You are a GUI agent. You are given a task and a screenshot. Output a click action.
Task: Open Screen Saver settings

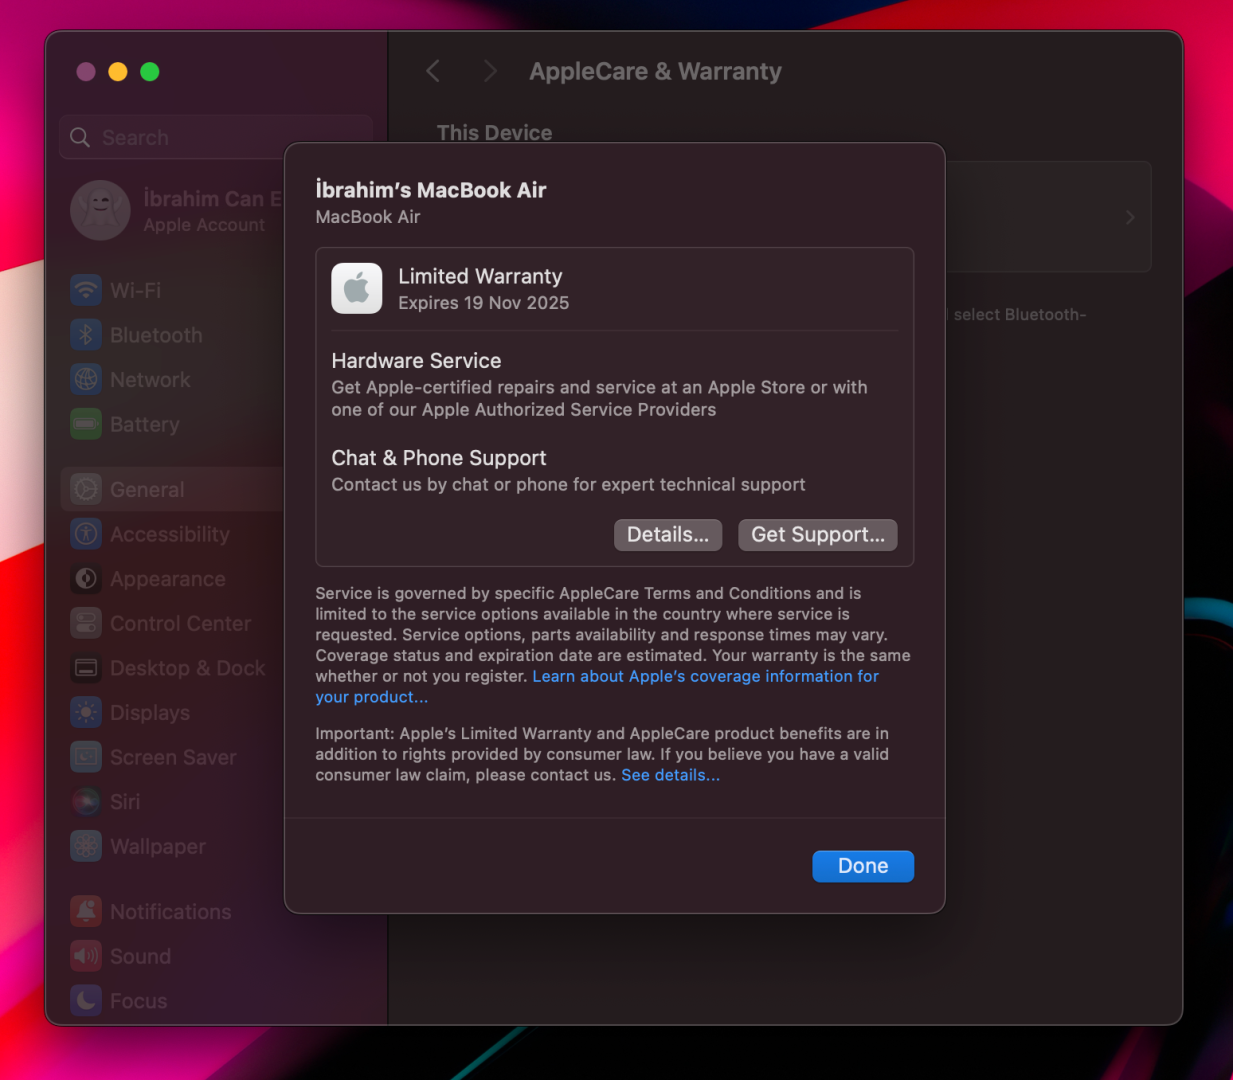pos(170,757)
